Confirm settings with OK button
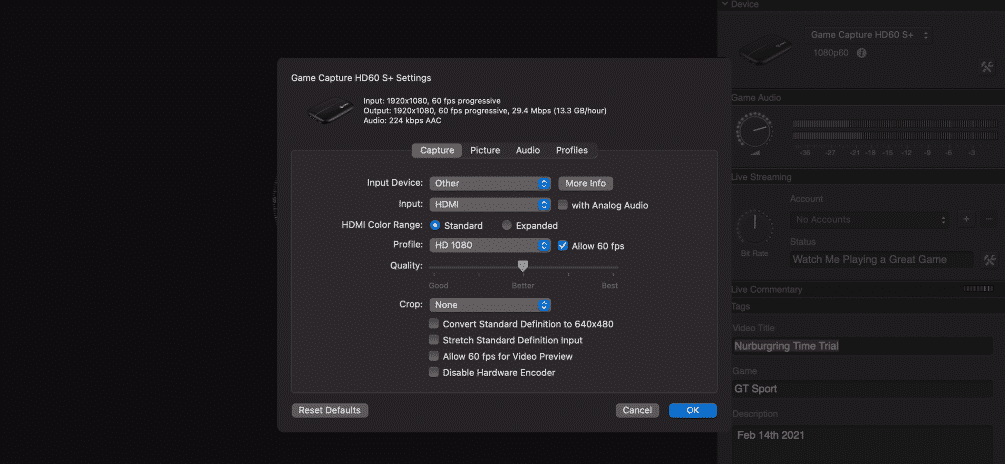The image size is (1005, 464). 693,410
